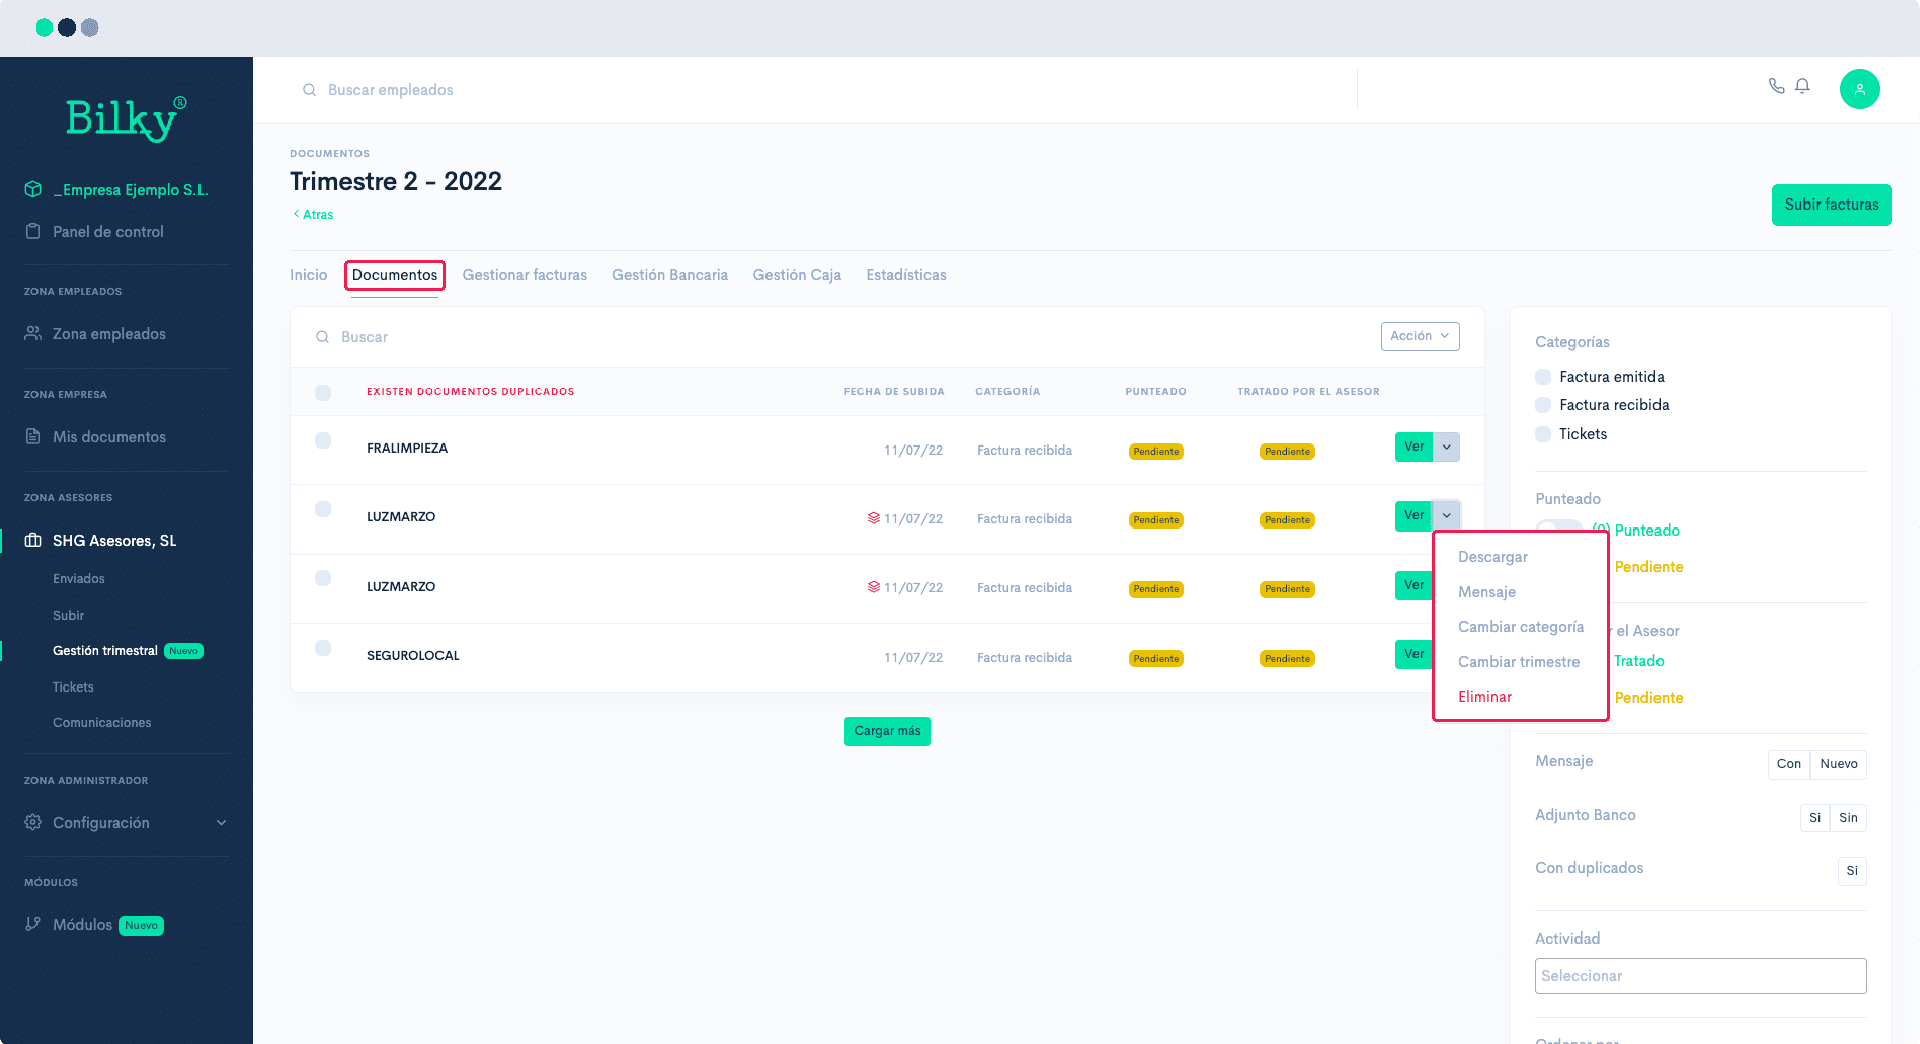Check the Factura recibida category
The image size is (1920, 1044).
(x=1543, y=405)
